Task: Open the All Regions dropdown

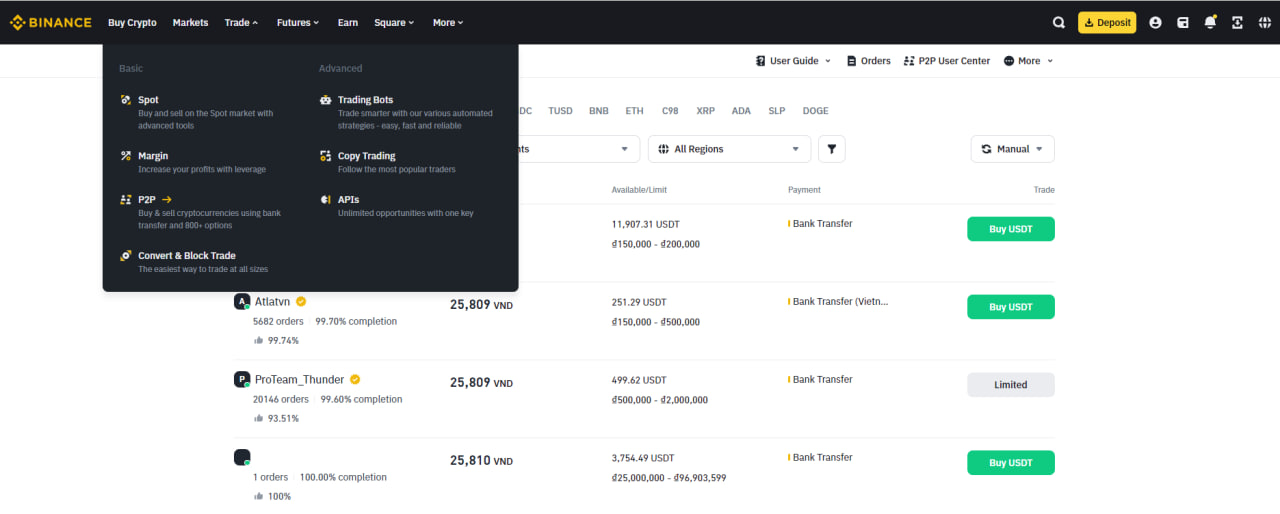Action: 729,149
